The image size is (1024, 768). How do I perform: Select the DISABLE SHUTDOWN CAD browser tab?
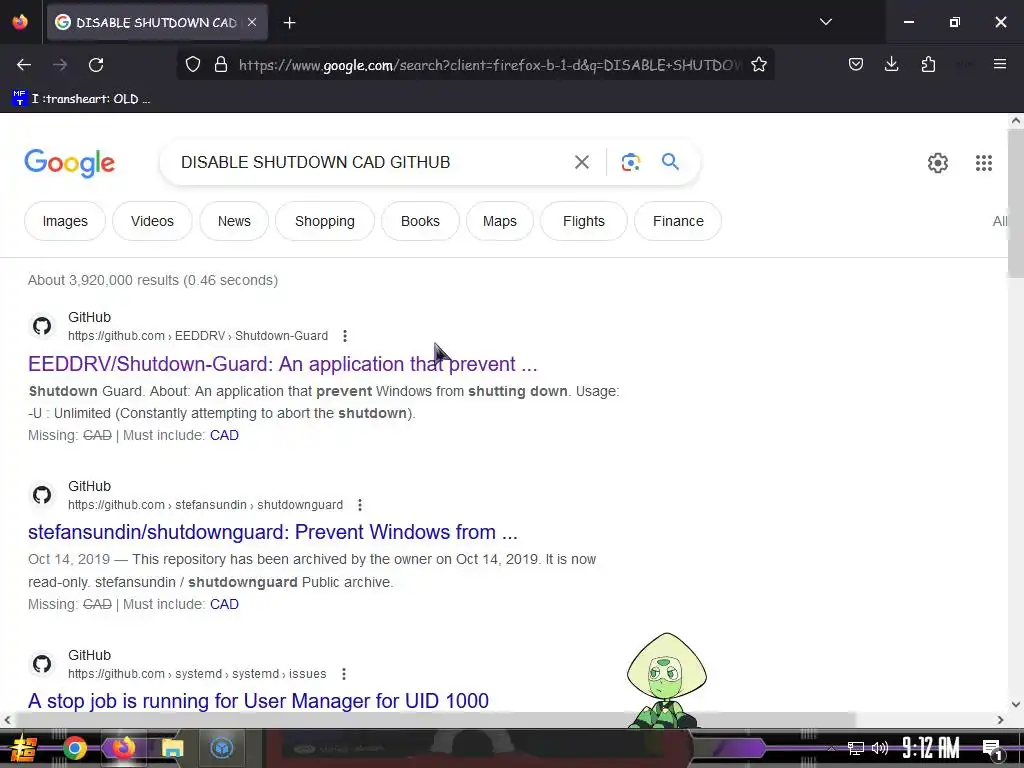point(157,23)
